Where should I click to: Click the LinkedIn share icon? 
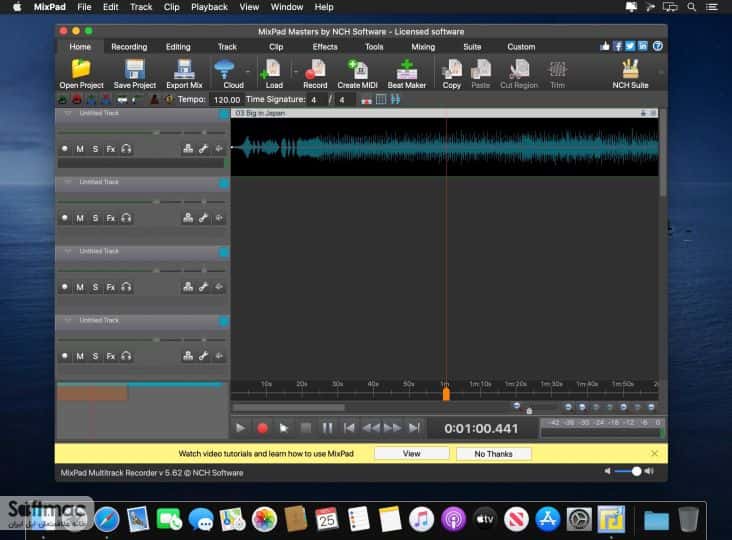click(643, 46)
